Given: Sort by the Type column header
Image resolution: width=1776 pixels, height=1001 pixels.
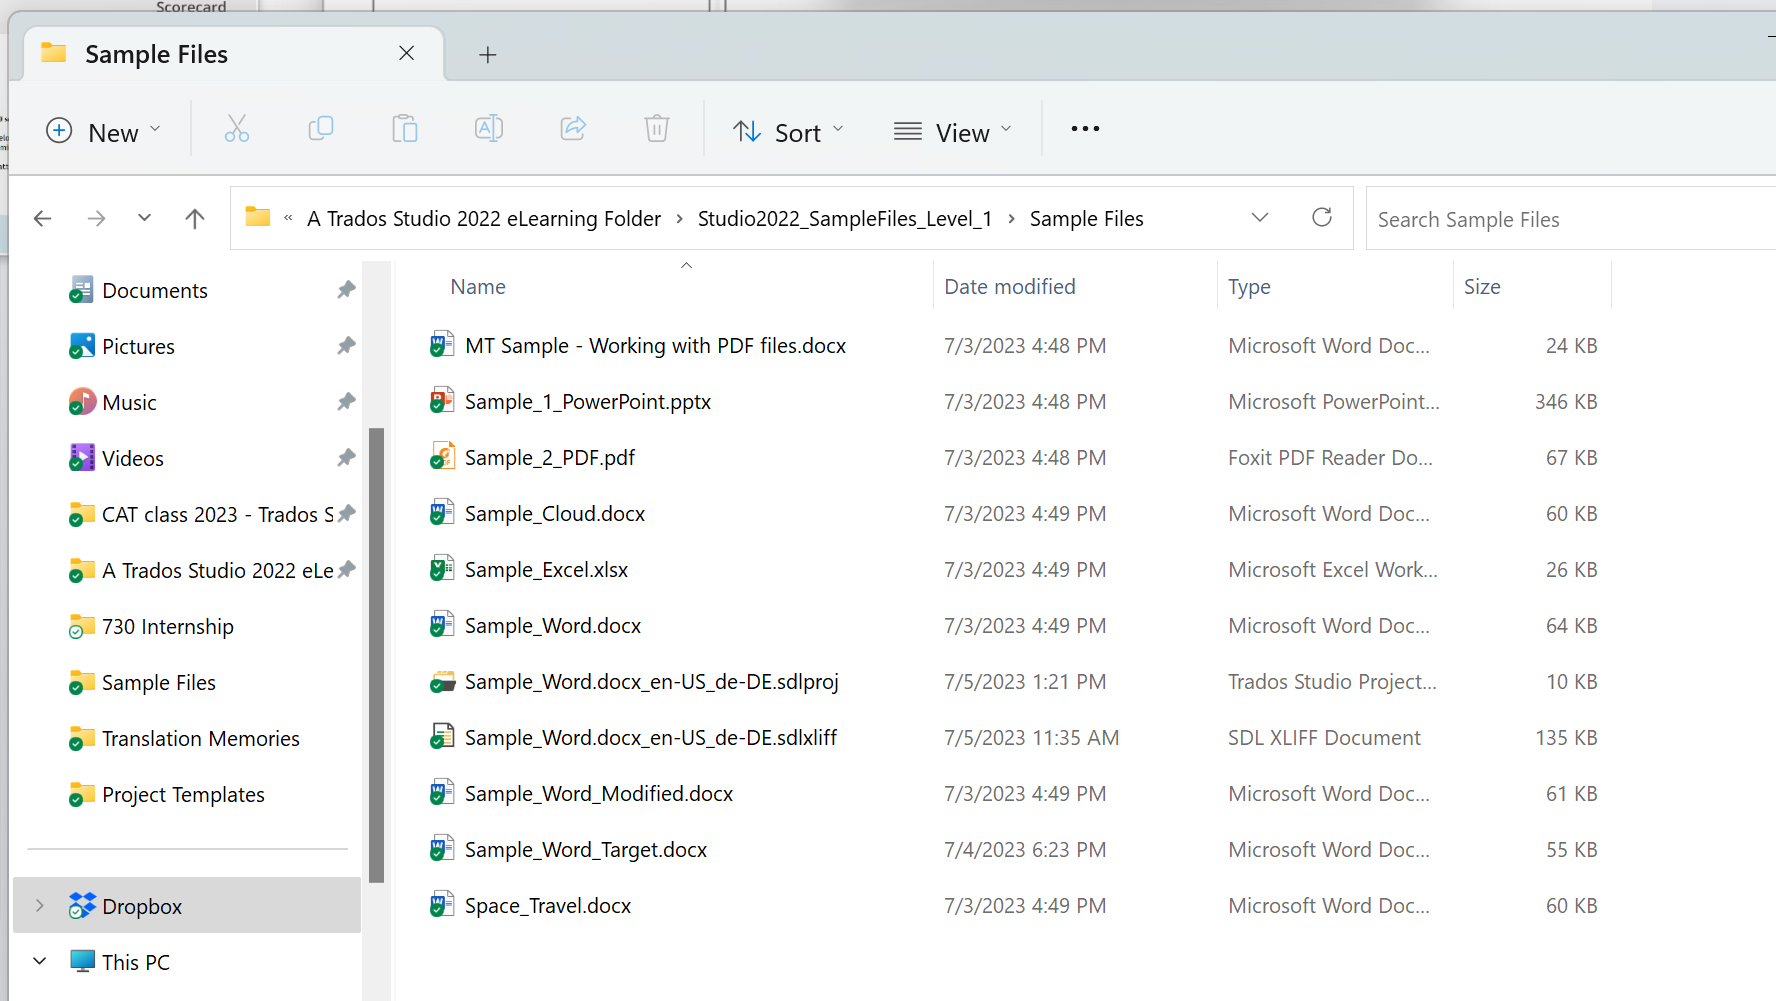Looking at the screenshot, I should pyautogui.click(x=1249, y=287).
